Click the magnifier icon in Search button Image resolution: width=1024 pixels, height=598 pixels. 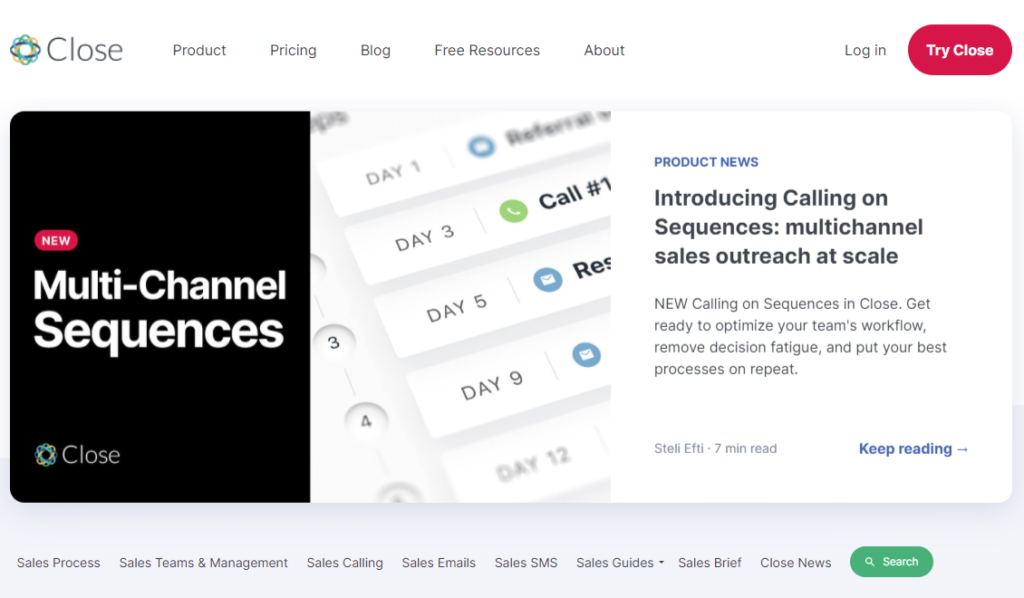[x=870, y=562]
